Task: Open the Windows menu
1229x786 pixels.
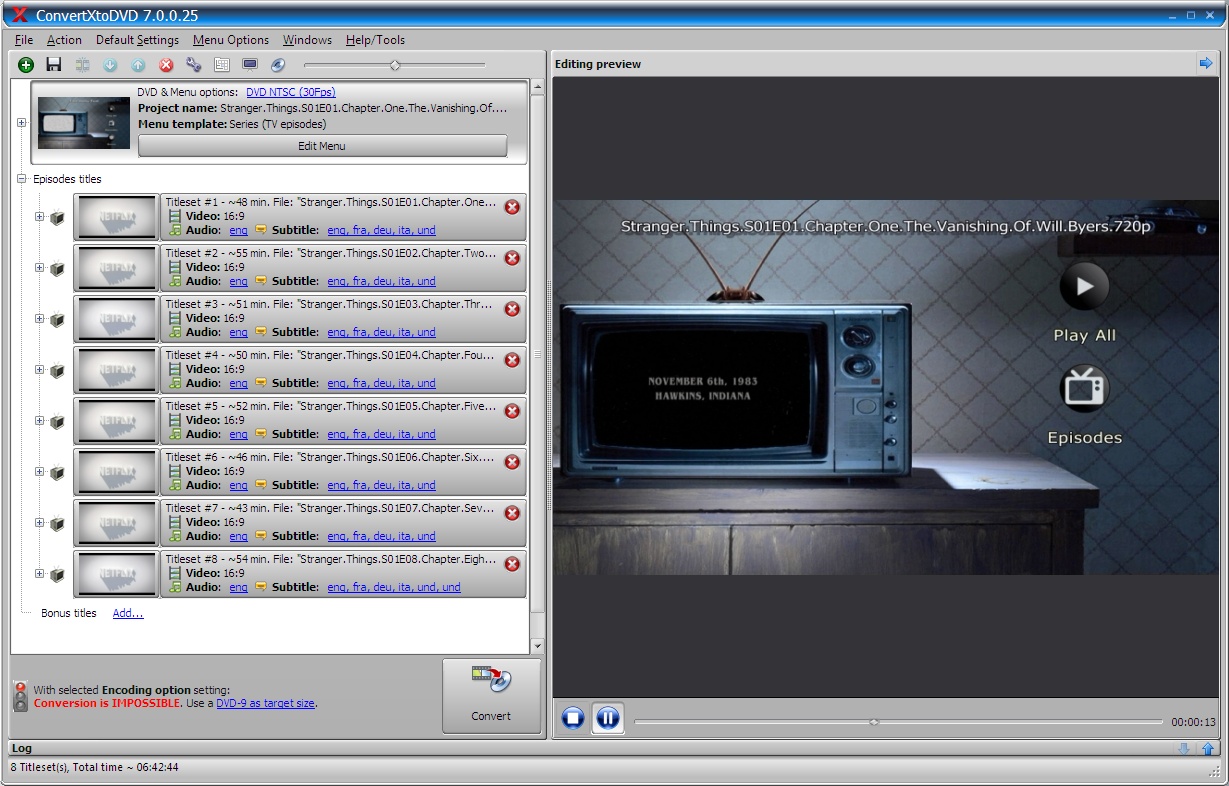Action: [307, 40]
